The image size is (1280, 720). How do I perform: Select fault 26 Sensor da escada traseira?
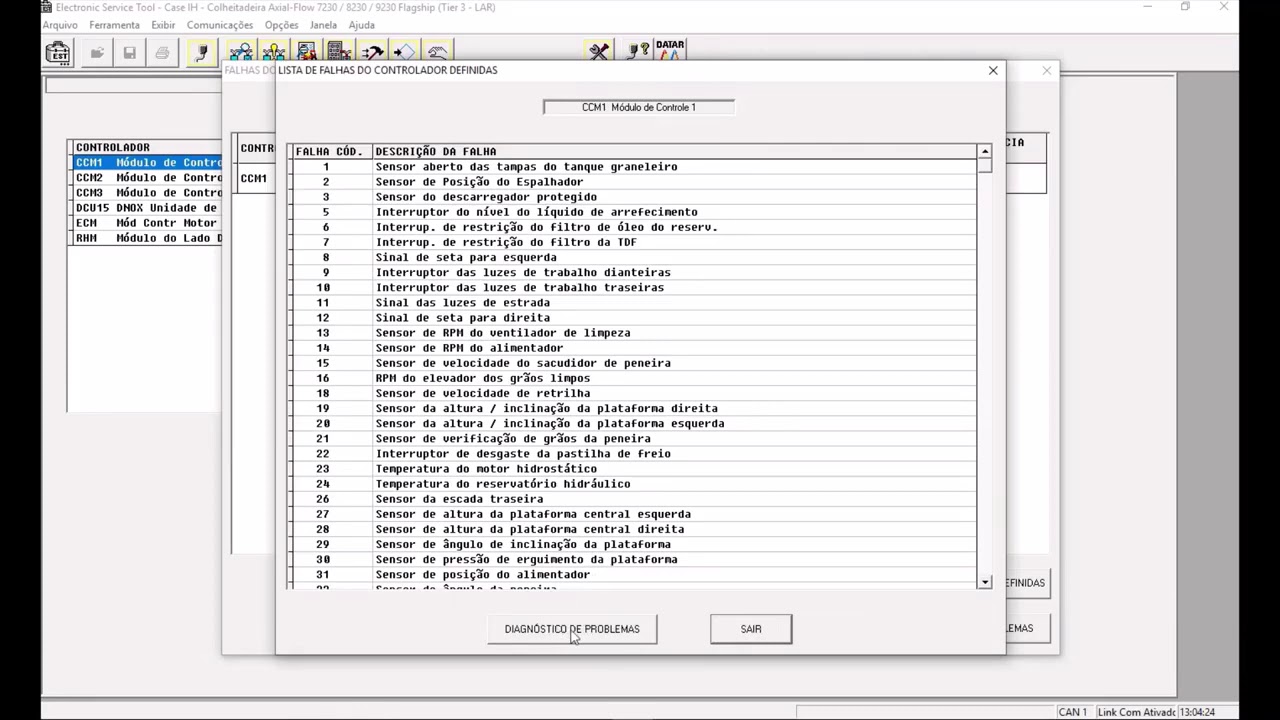pyautogui.click(x=634, y=499)
